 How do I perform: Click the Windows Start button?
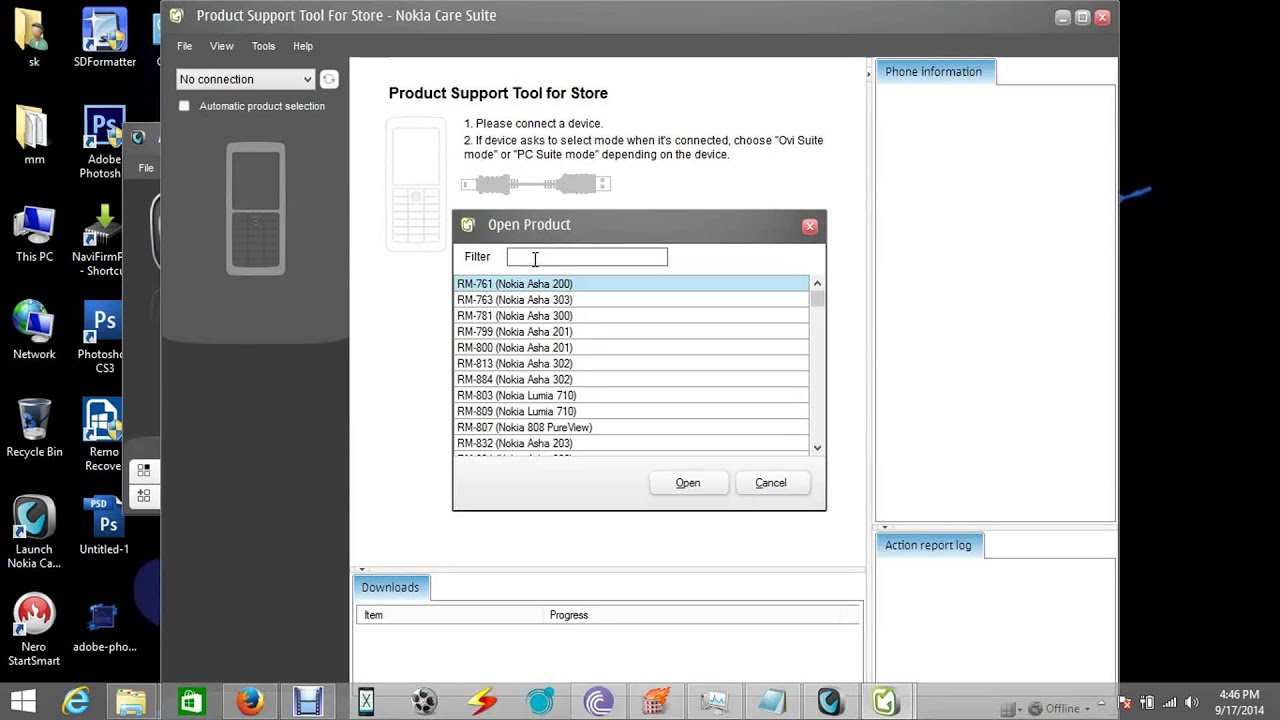22,702
